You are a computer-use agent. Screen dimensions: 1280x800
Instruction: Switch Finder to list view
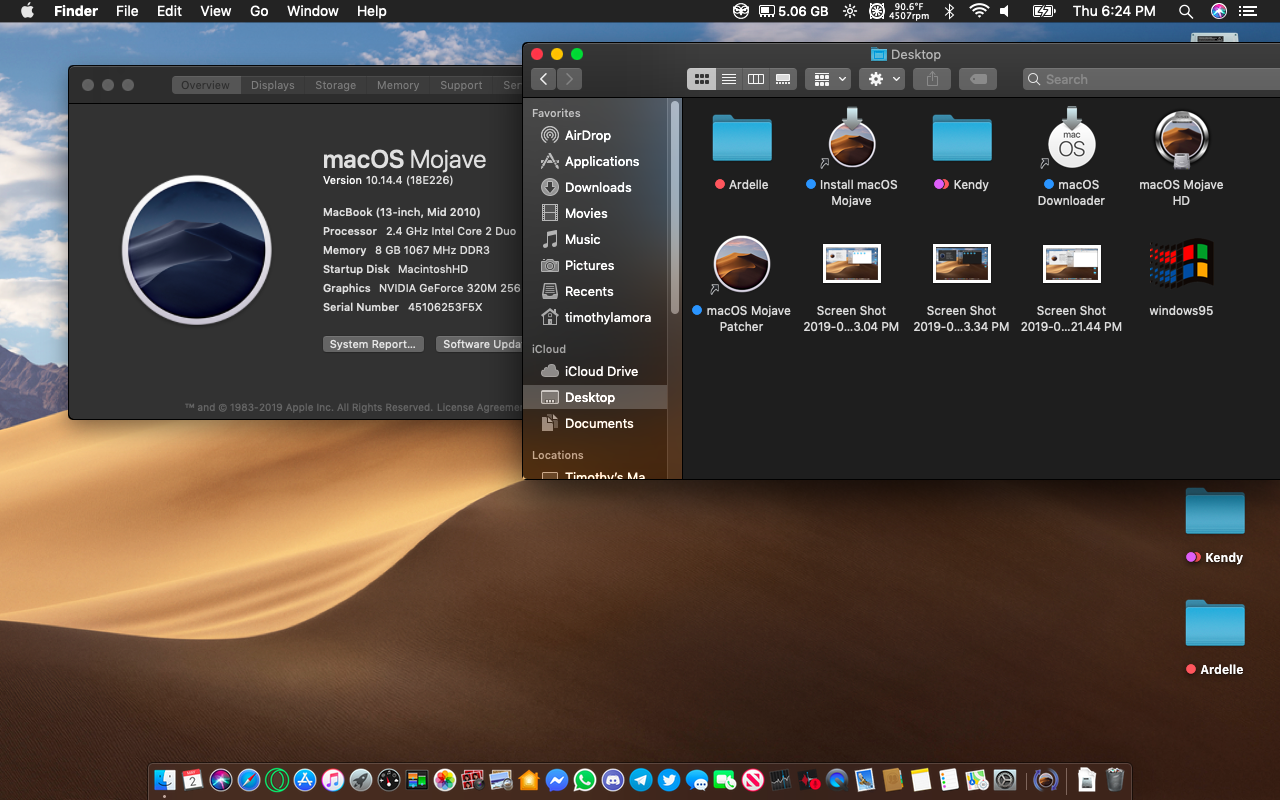coord(729,79)
